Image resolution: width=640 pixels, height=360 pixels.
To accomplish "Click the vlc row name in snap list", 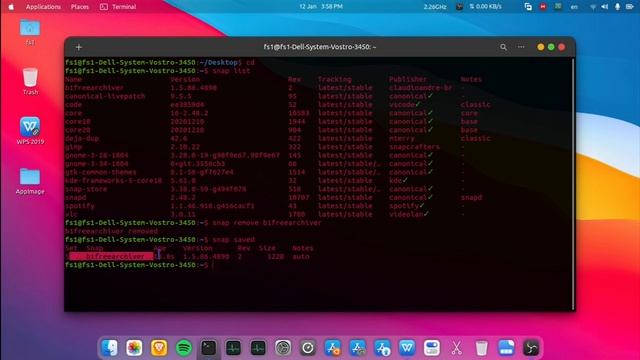I will pos(71,214).
